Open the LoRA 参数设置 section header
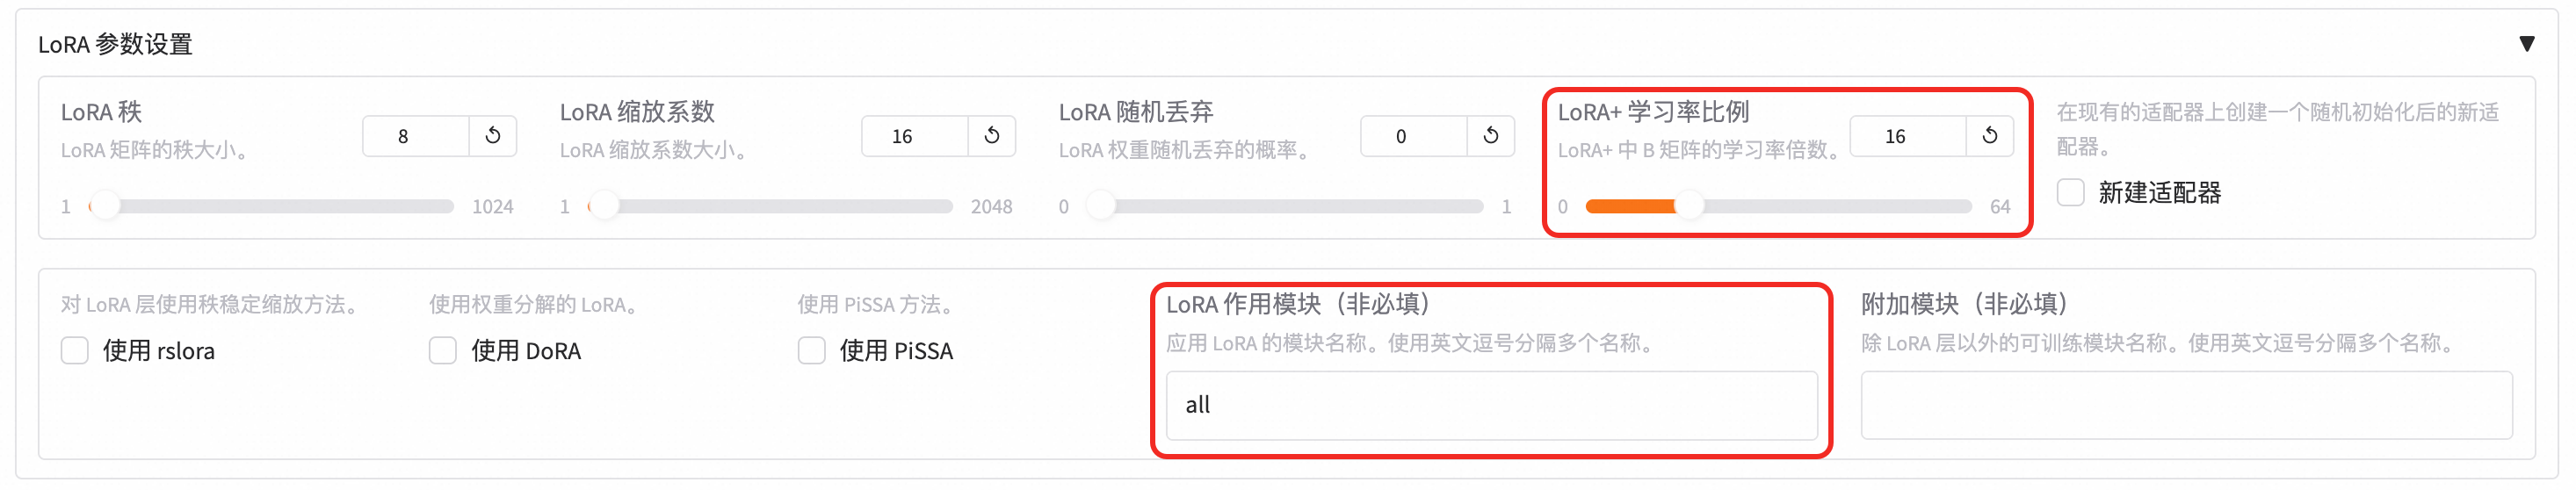The width and height of the screenshot is (2576, 490). (115, 44)
